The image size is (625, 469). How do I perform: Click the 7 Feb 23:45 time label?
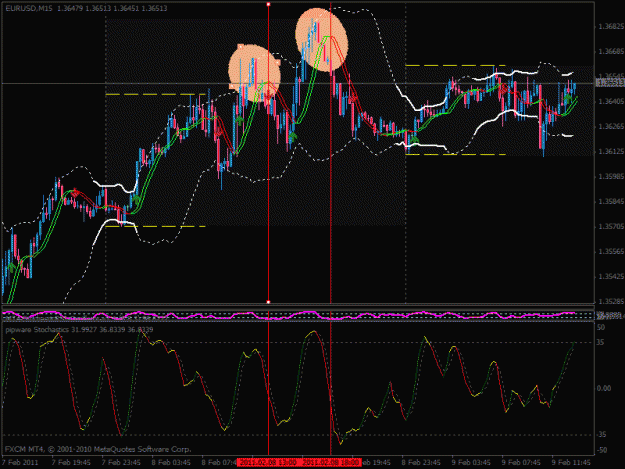tap(121, 463)
